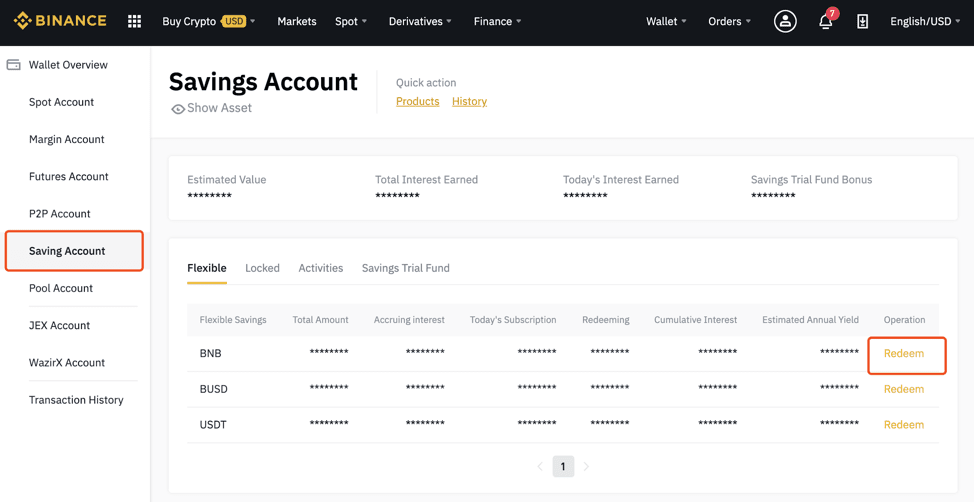The height and width of the screenshot is (502, 974).
Task: Click the Redeeming column header
Action: pos(606,320)
